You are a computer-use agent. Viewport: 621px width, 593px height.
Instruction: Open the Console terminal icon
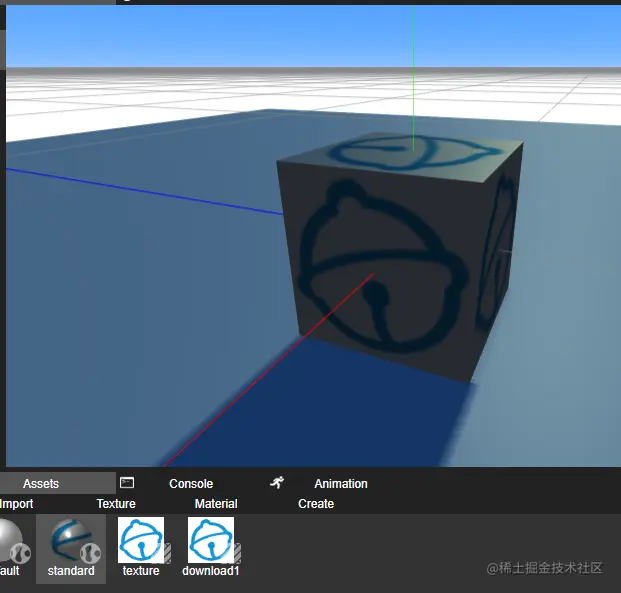(x=127, y=482)
